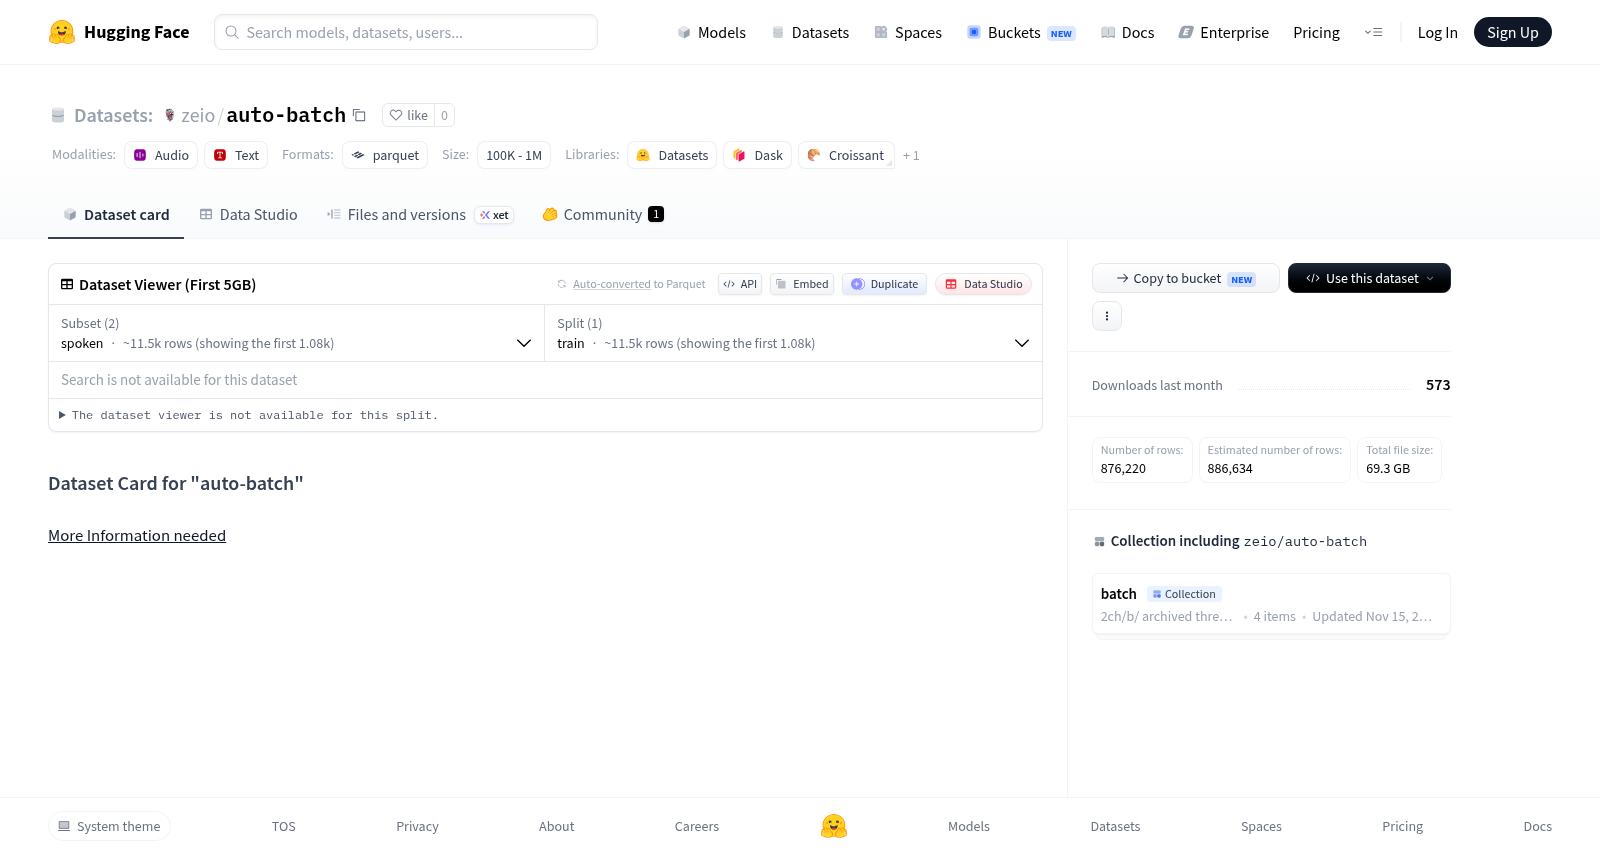The height and width of the screenshot is (861, 1600).
Task: Click the Embed button
Action: click(x=802, y=284)
